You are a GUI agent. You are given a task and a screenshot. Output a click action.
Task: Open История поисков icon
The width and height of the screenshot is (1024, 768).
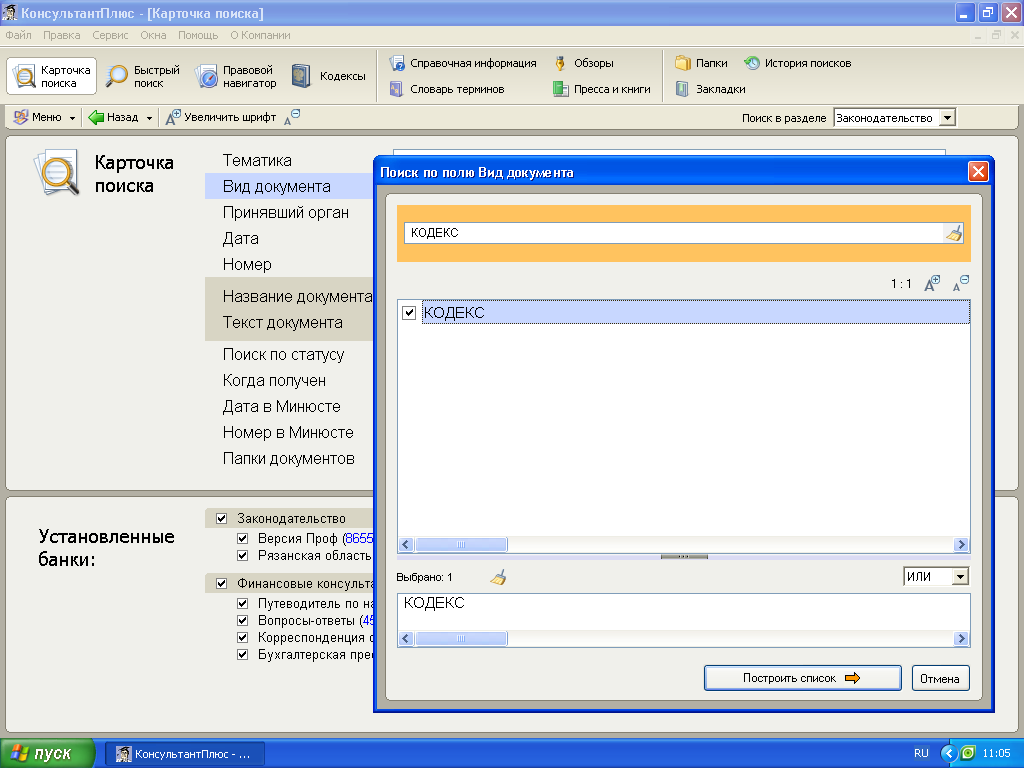[752, 63]
